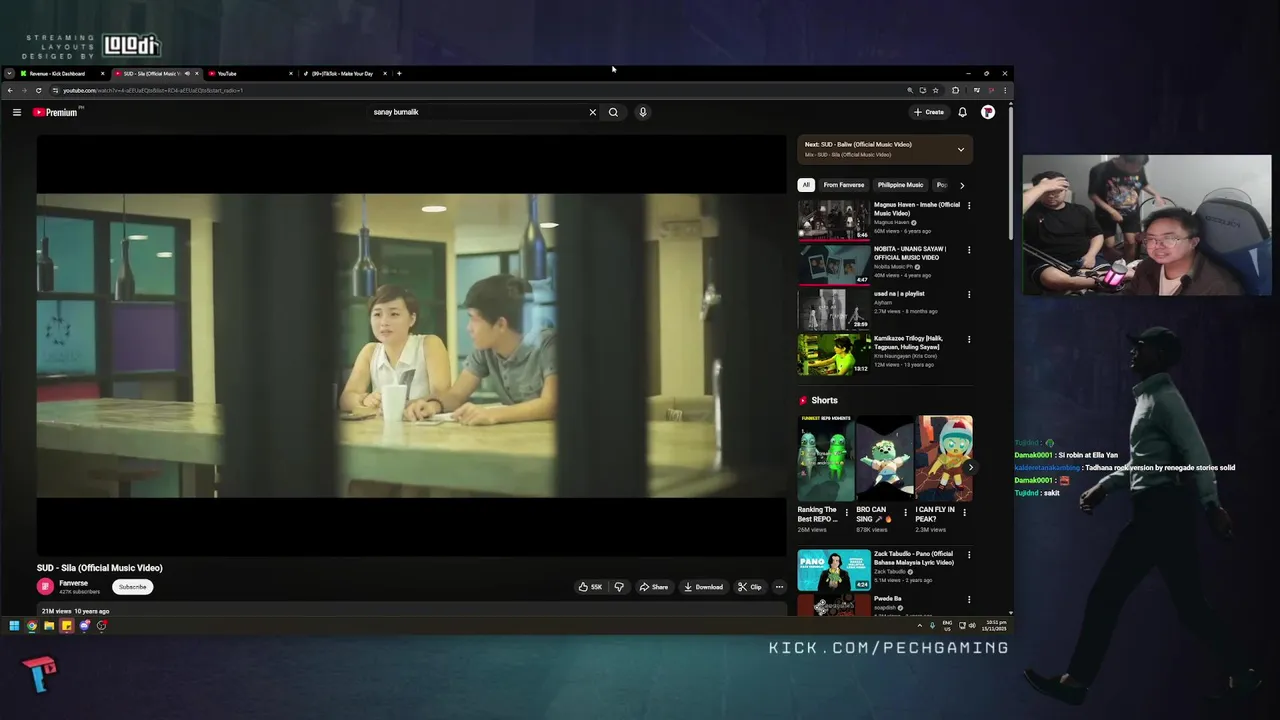Open the Create button
The width and height of the screenshot is (1280, 720).
[929, 112]
